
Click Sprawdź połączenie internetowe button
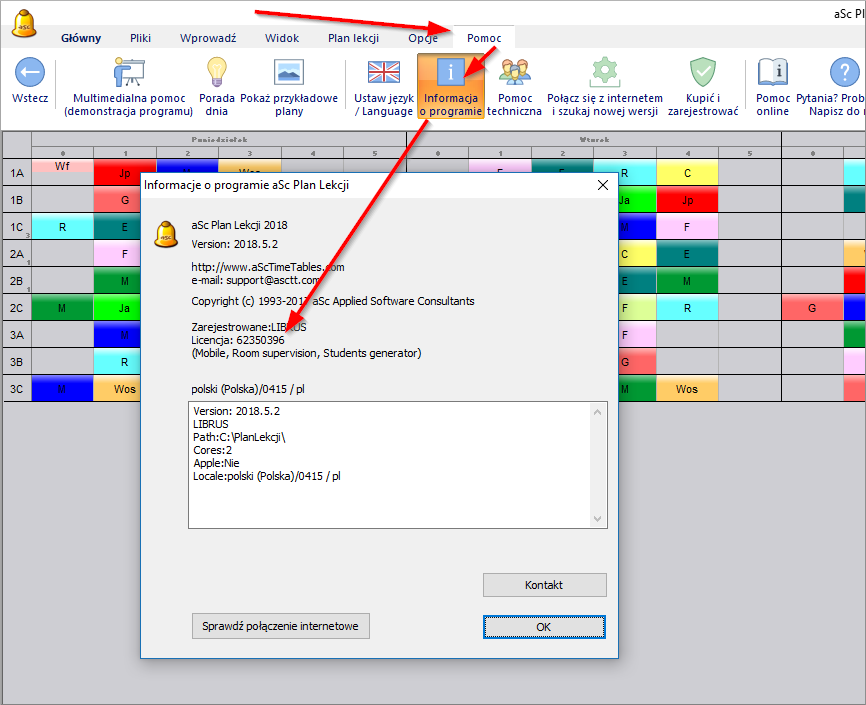[x=281, y=626]
